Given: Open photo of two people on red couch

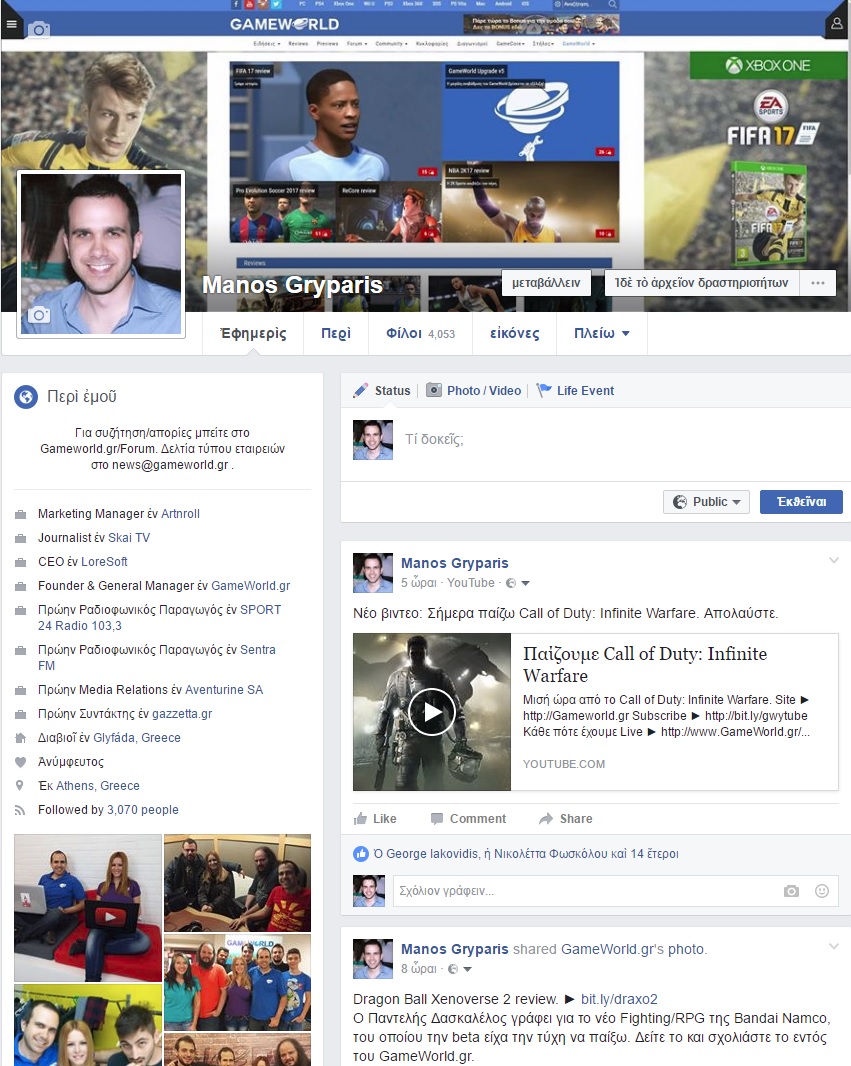Looking at the screenshot, I should click(88, 908).
